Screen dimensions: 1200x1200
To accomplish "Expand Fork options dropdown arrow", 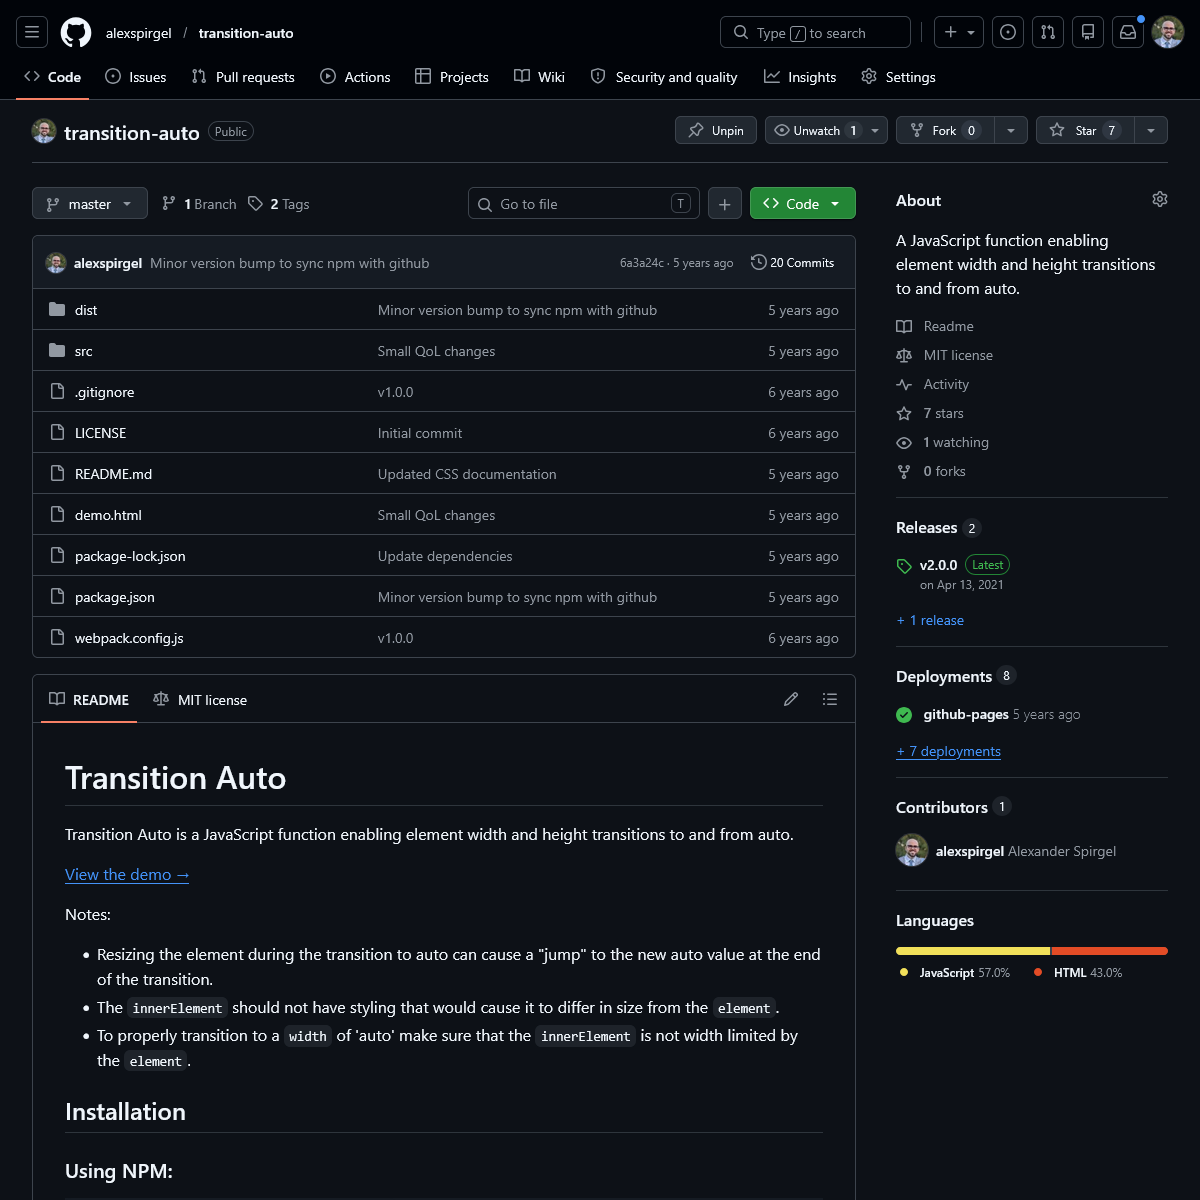I will [1011, 130].
